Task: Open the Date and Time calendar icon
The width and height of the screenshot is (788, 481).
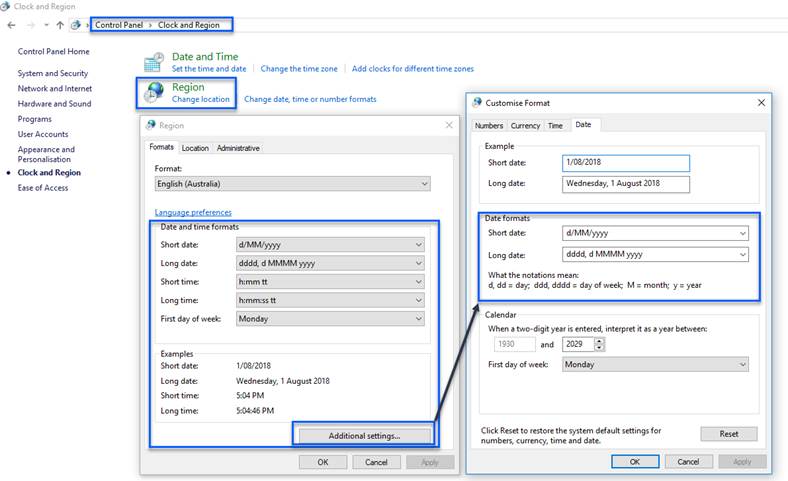Action: (x=153, y=62)
